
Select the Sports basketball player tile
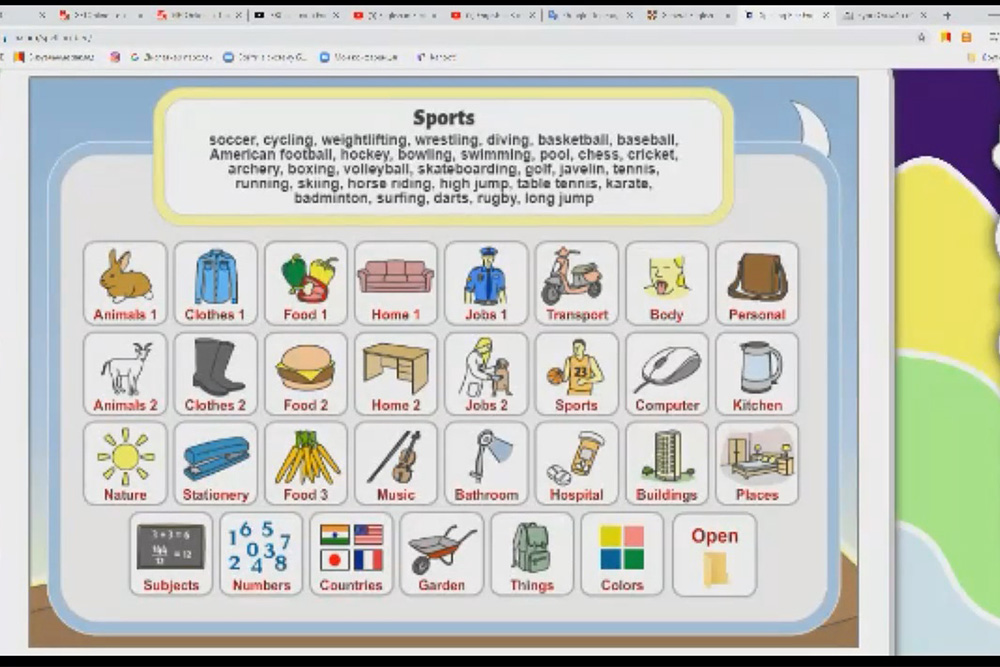click(576, 373)
